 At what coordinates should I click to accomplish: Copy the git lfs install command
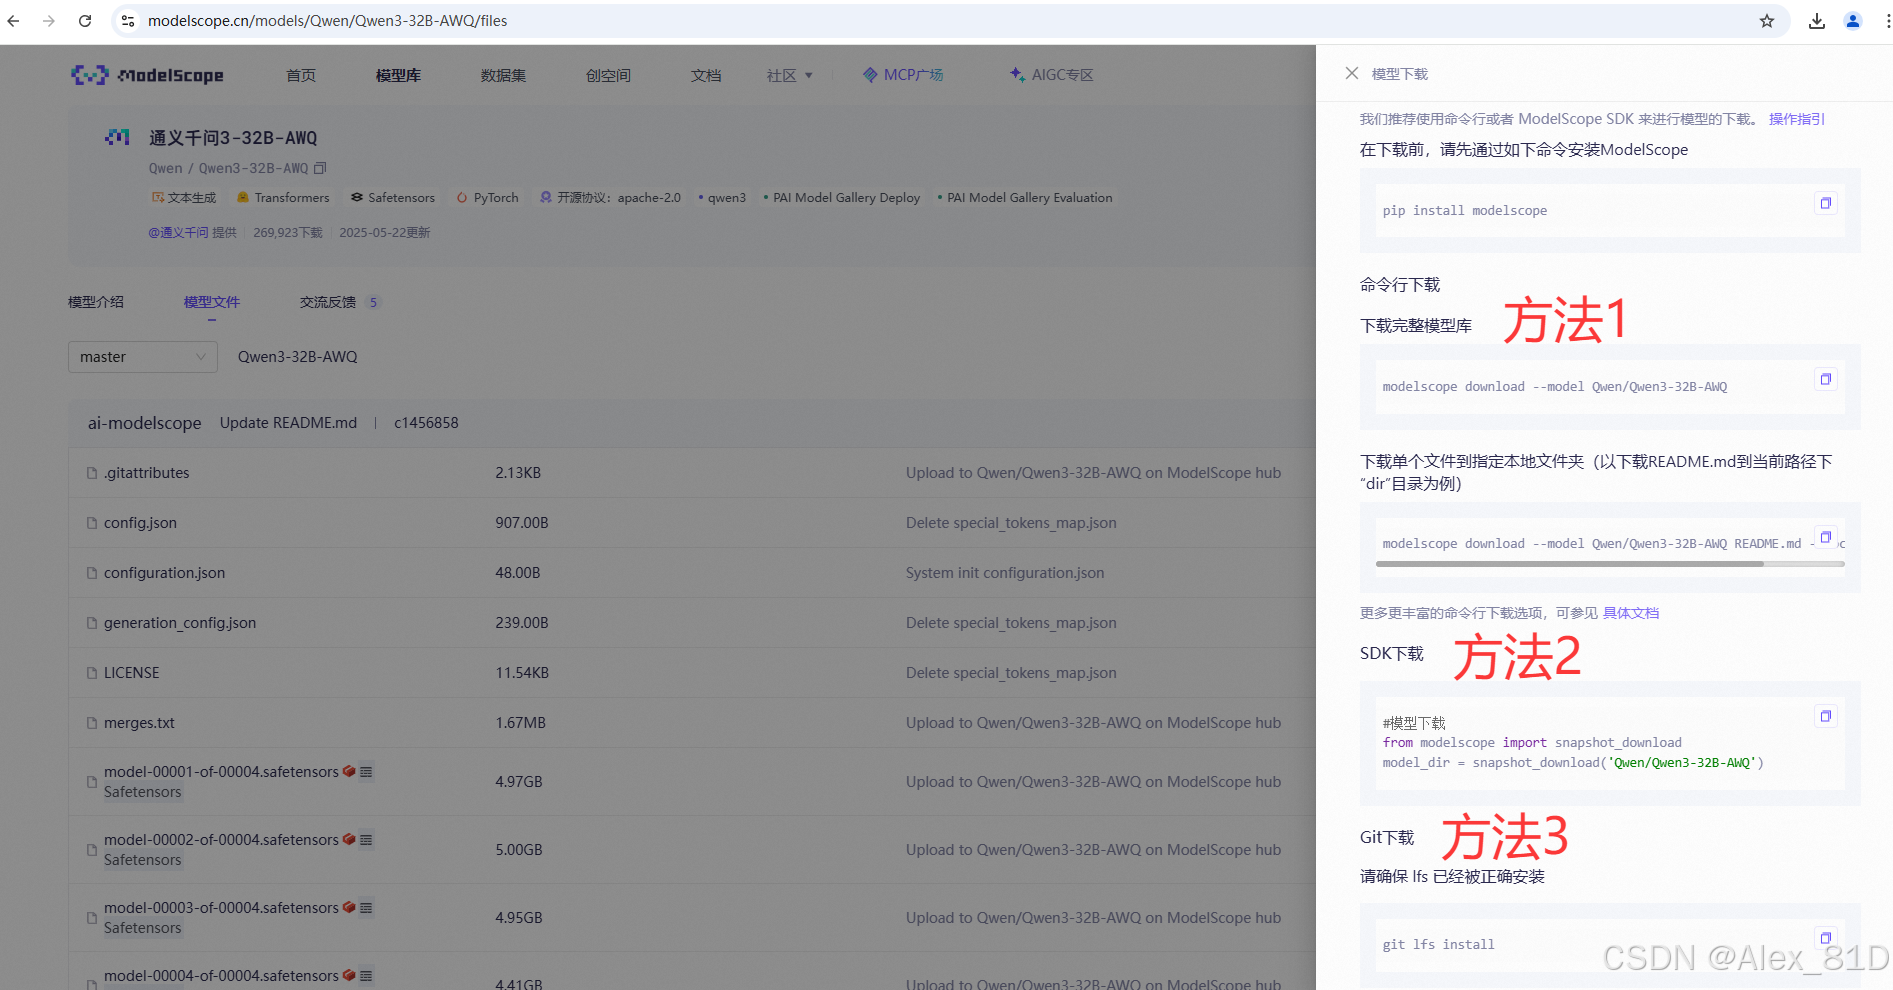pos(1825,938)
